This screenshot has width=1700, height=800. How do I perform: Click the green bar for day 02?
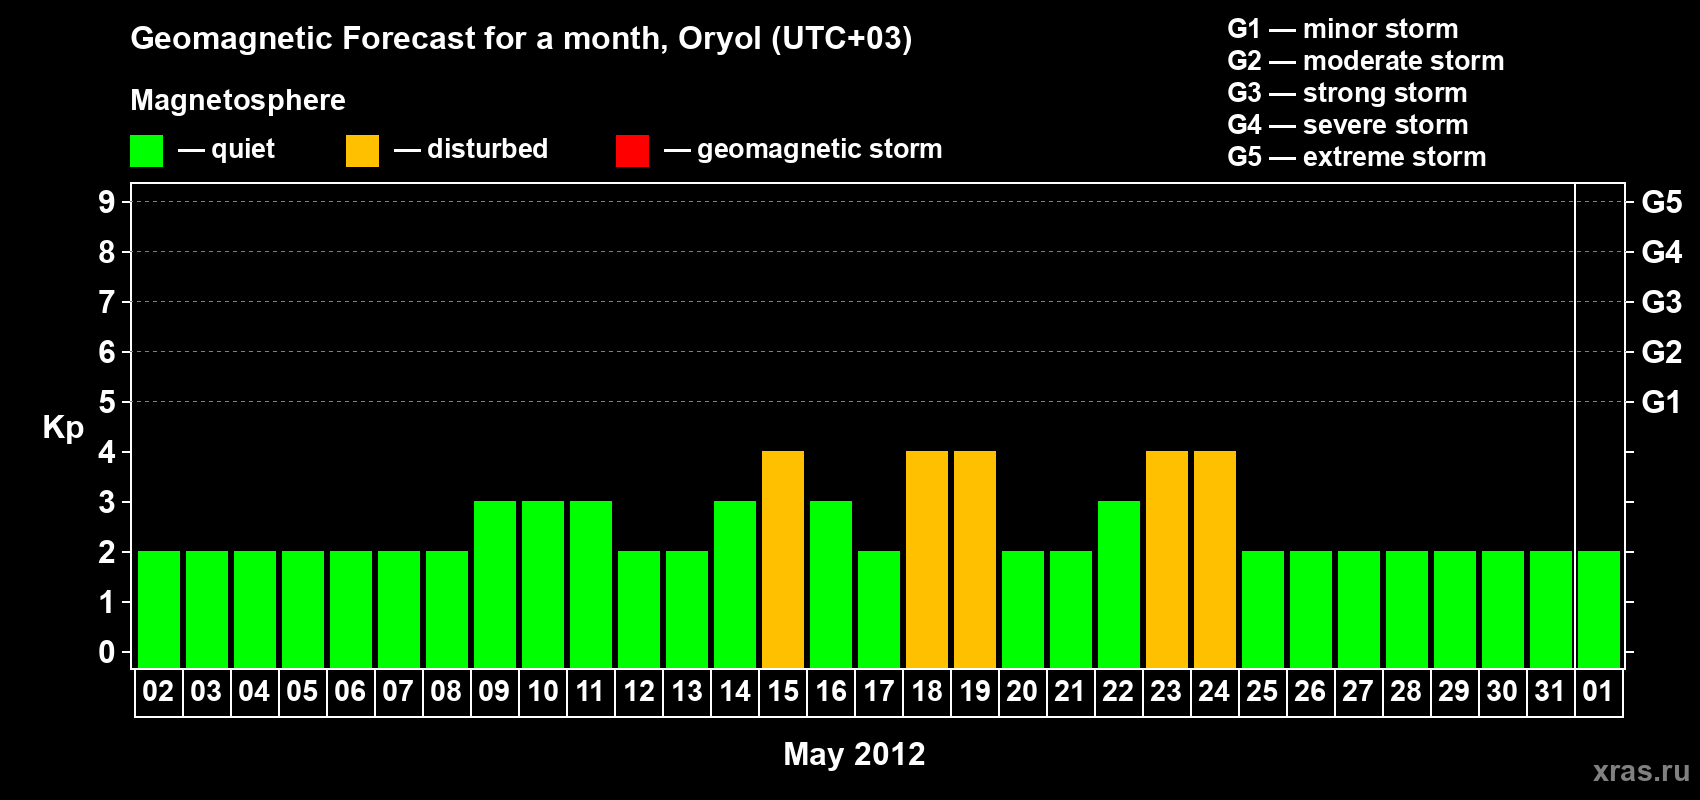[159, 609]
